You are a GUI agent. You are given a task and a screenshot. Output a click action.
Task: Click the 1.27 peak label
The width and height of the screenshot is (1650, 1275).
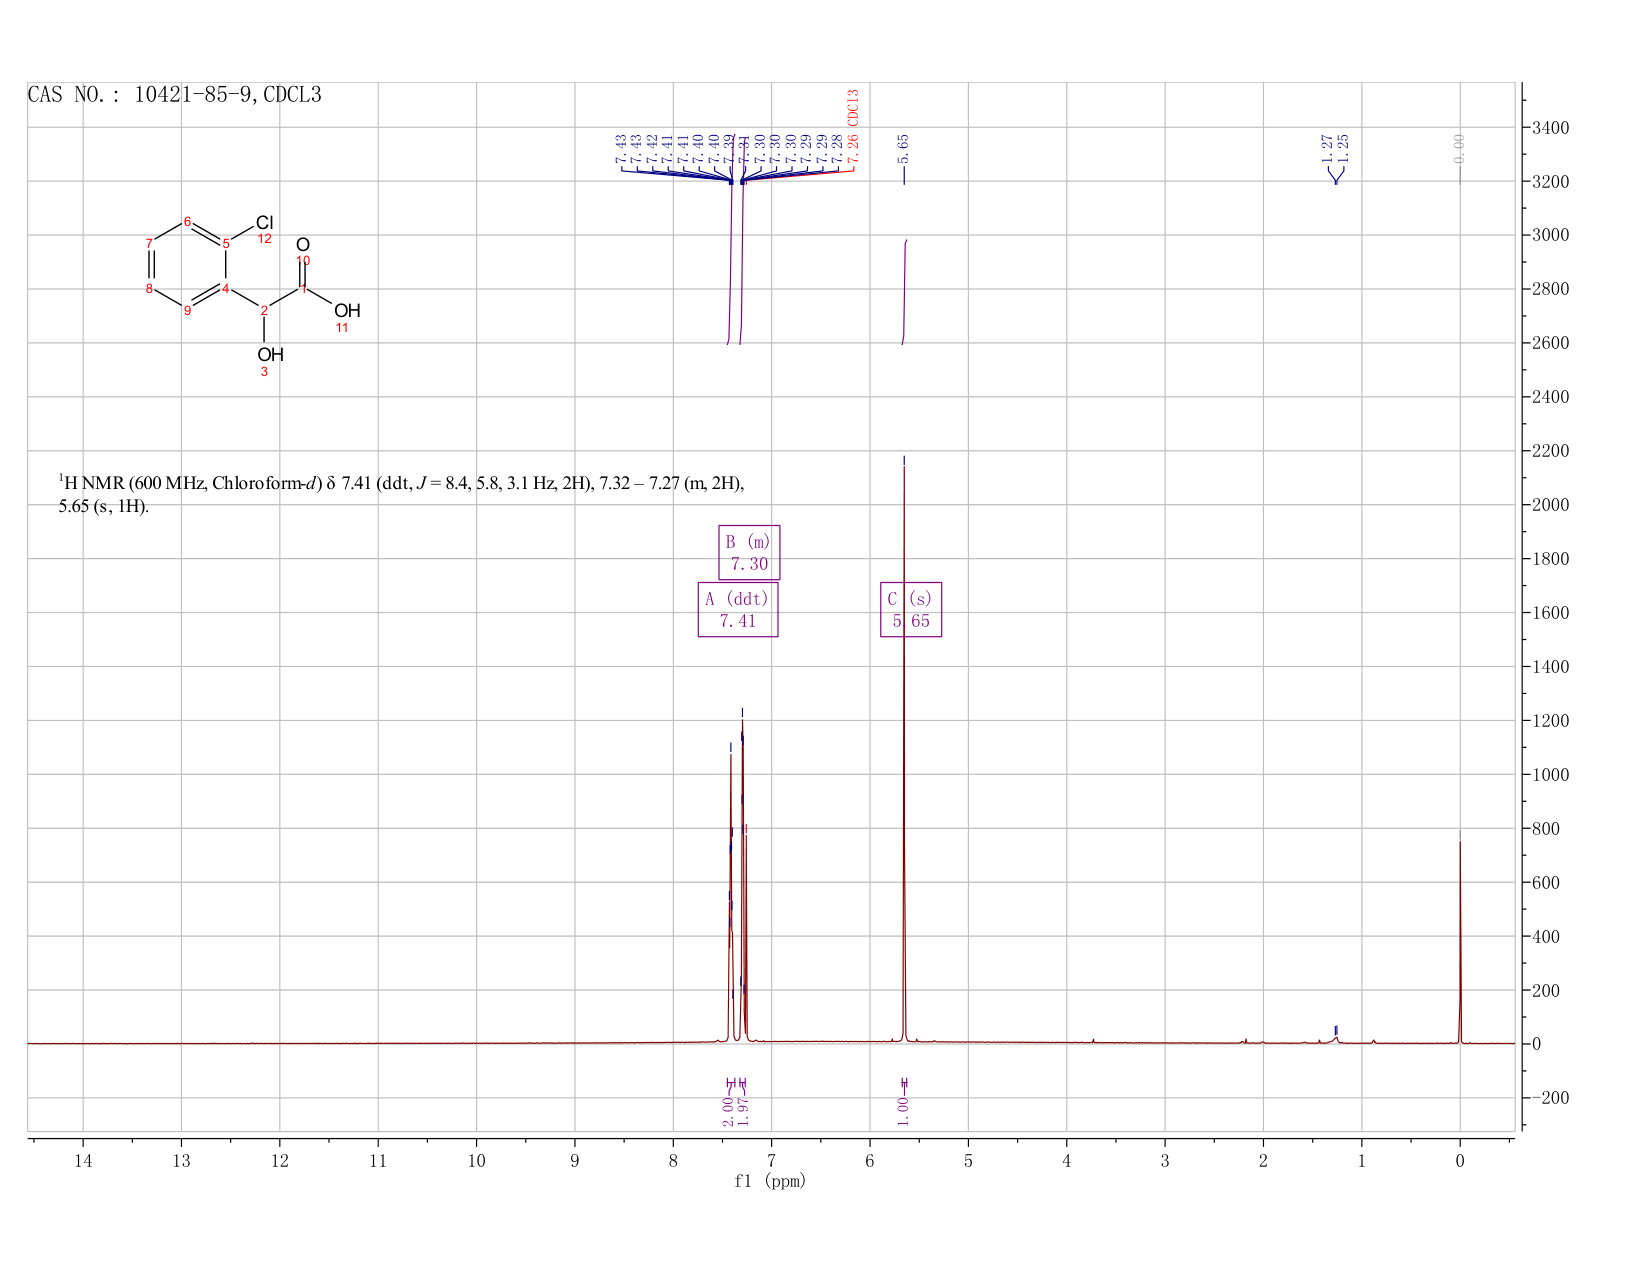click(x=1327, y=149)
